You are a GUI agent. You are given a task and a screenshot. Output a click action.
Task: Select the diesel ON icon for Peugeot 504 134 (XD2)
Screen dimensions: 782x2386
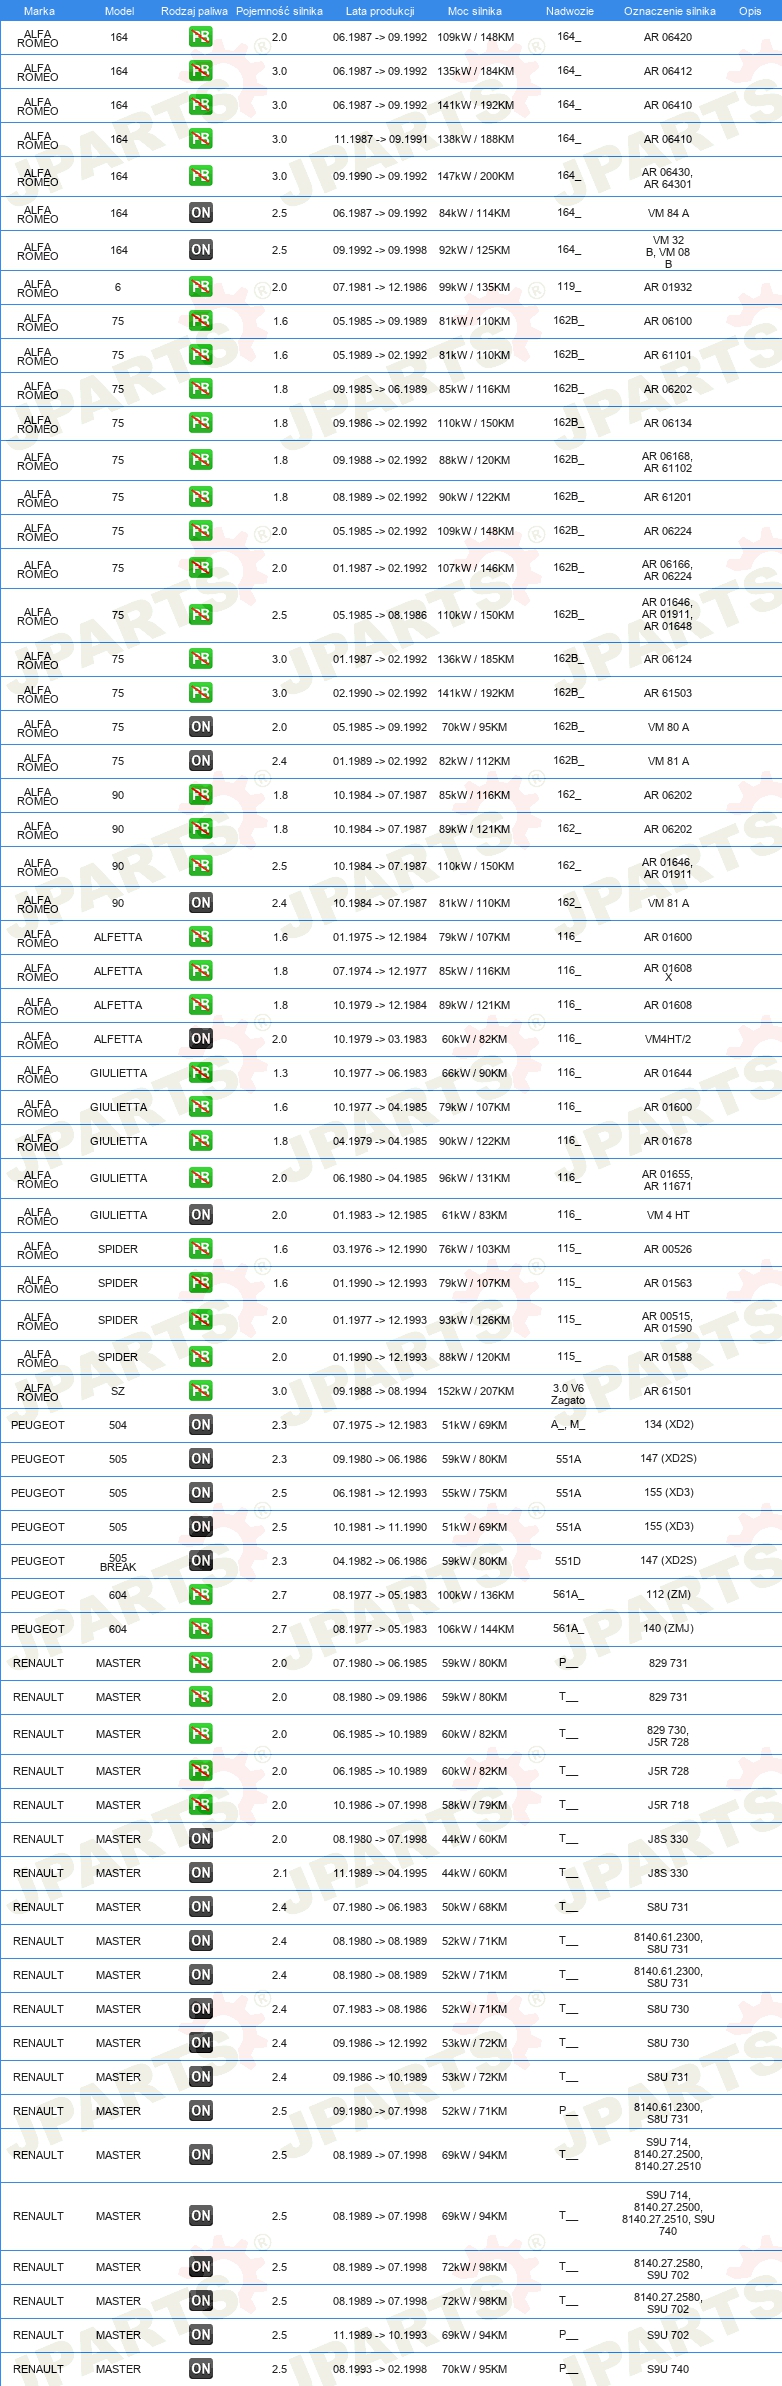click(201, 1425)
